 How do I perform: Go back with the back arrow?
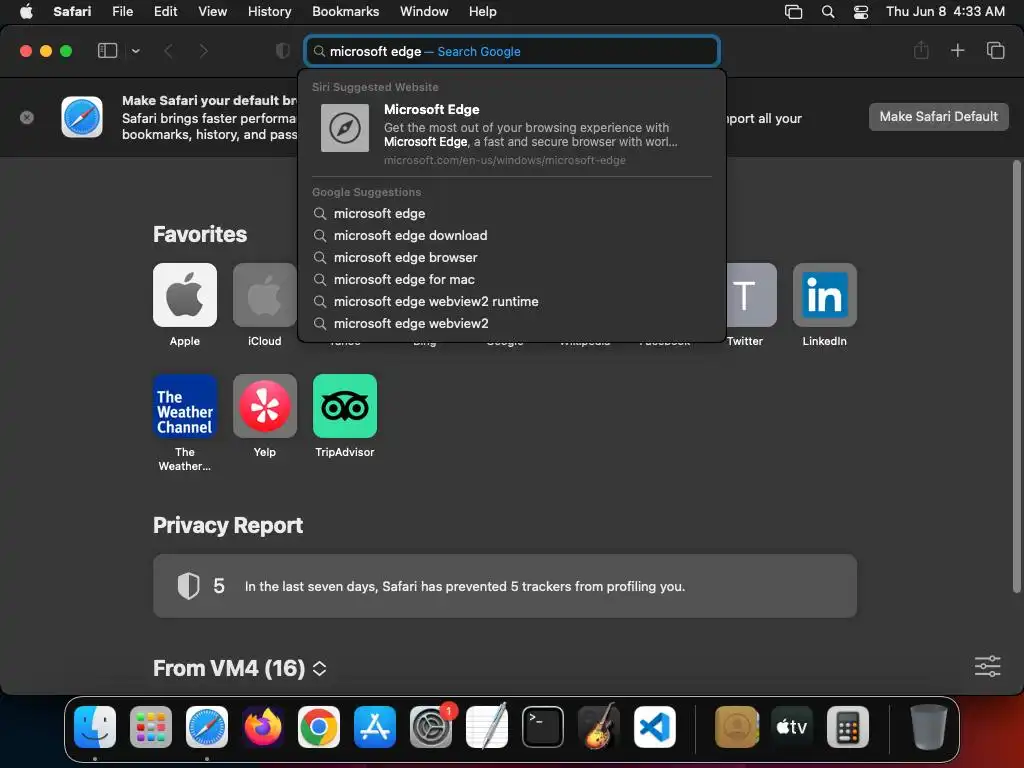(168, 51)
